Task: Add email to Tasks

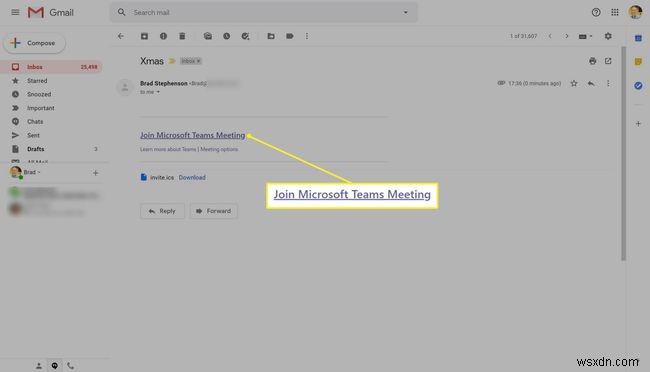Action: coord(245,36)
